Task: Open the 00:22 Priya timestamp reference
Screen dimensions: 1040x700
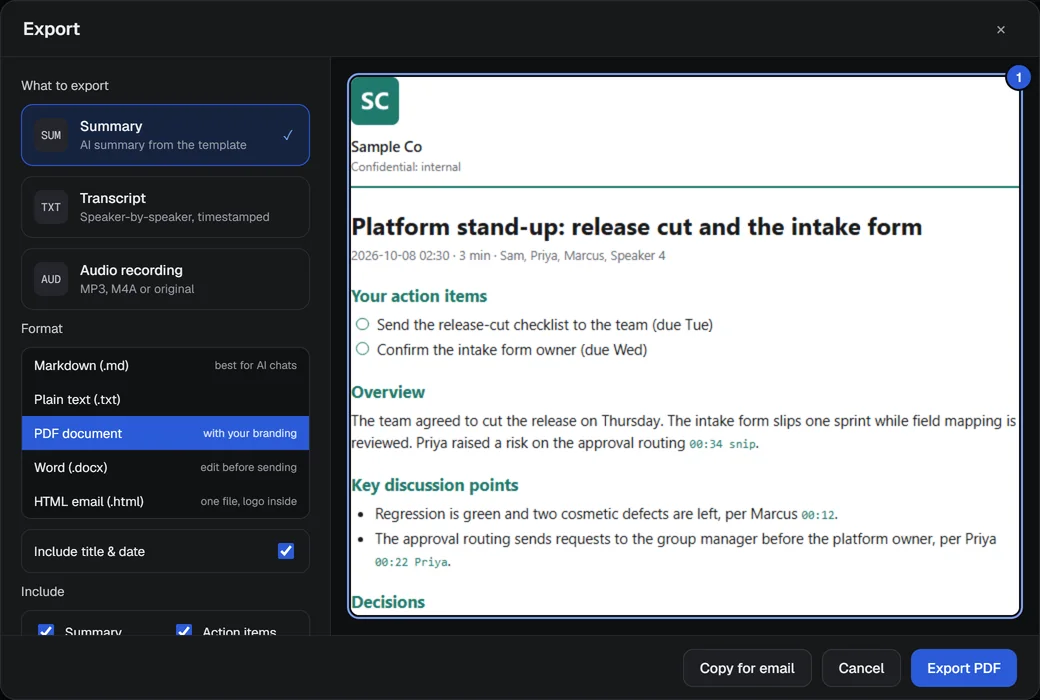Action: click(411, 562)
